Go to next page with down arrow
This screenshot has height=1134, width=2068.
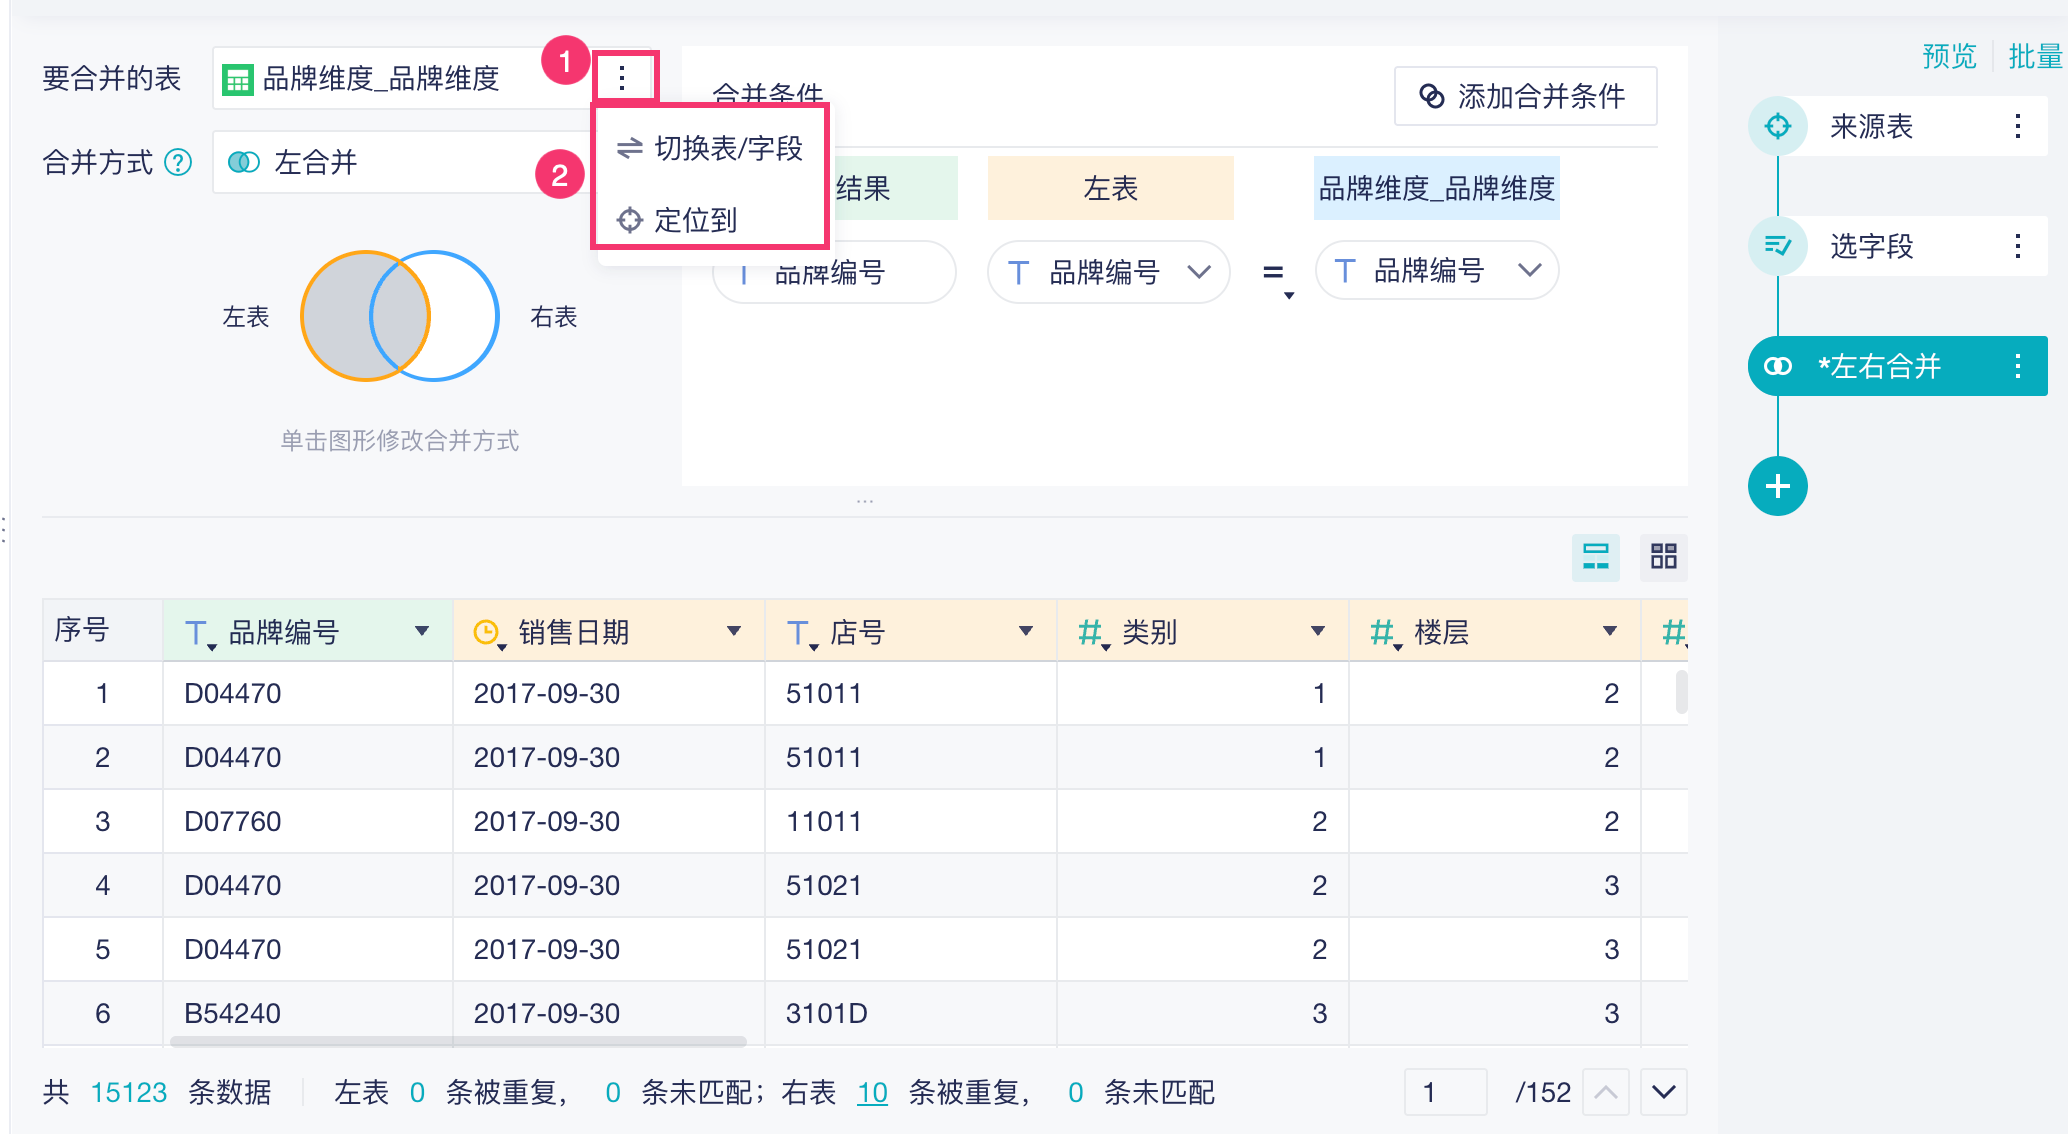tap(1663, 1092)
